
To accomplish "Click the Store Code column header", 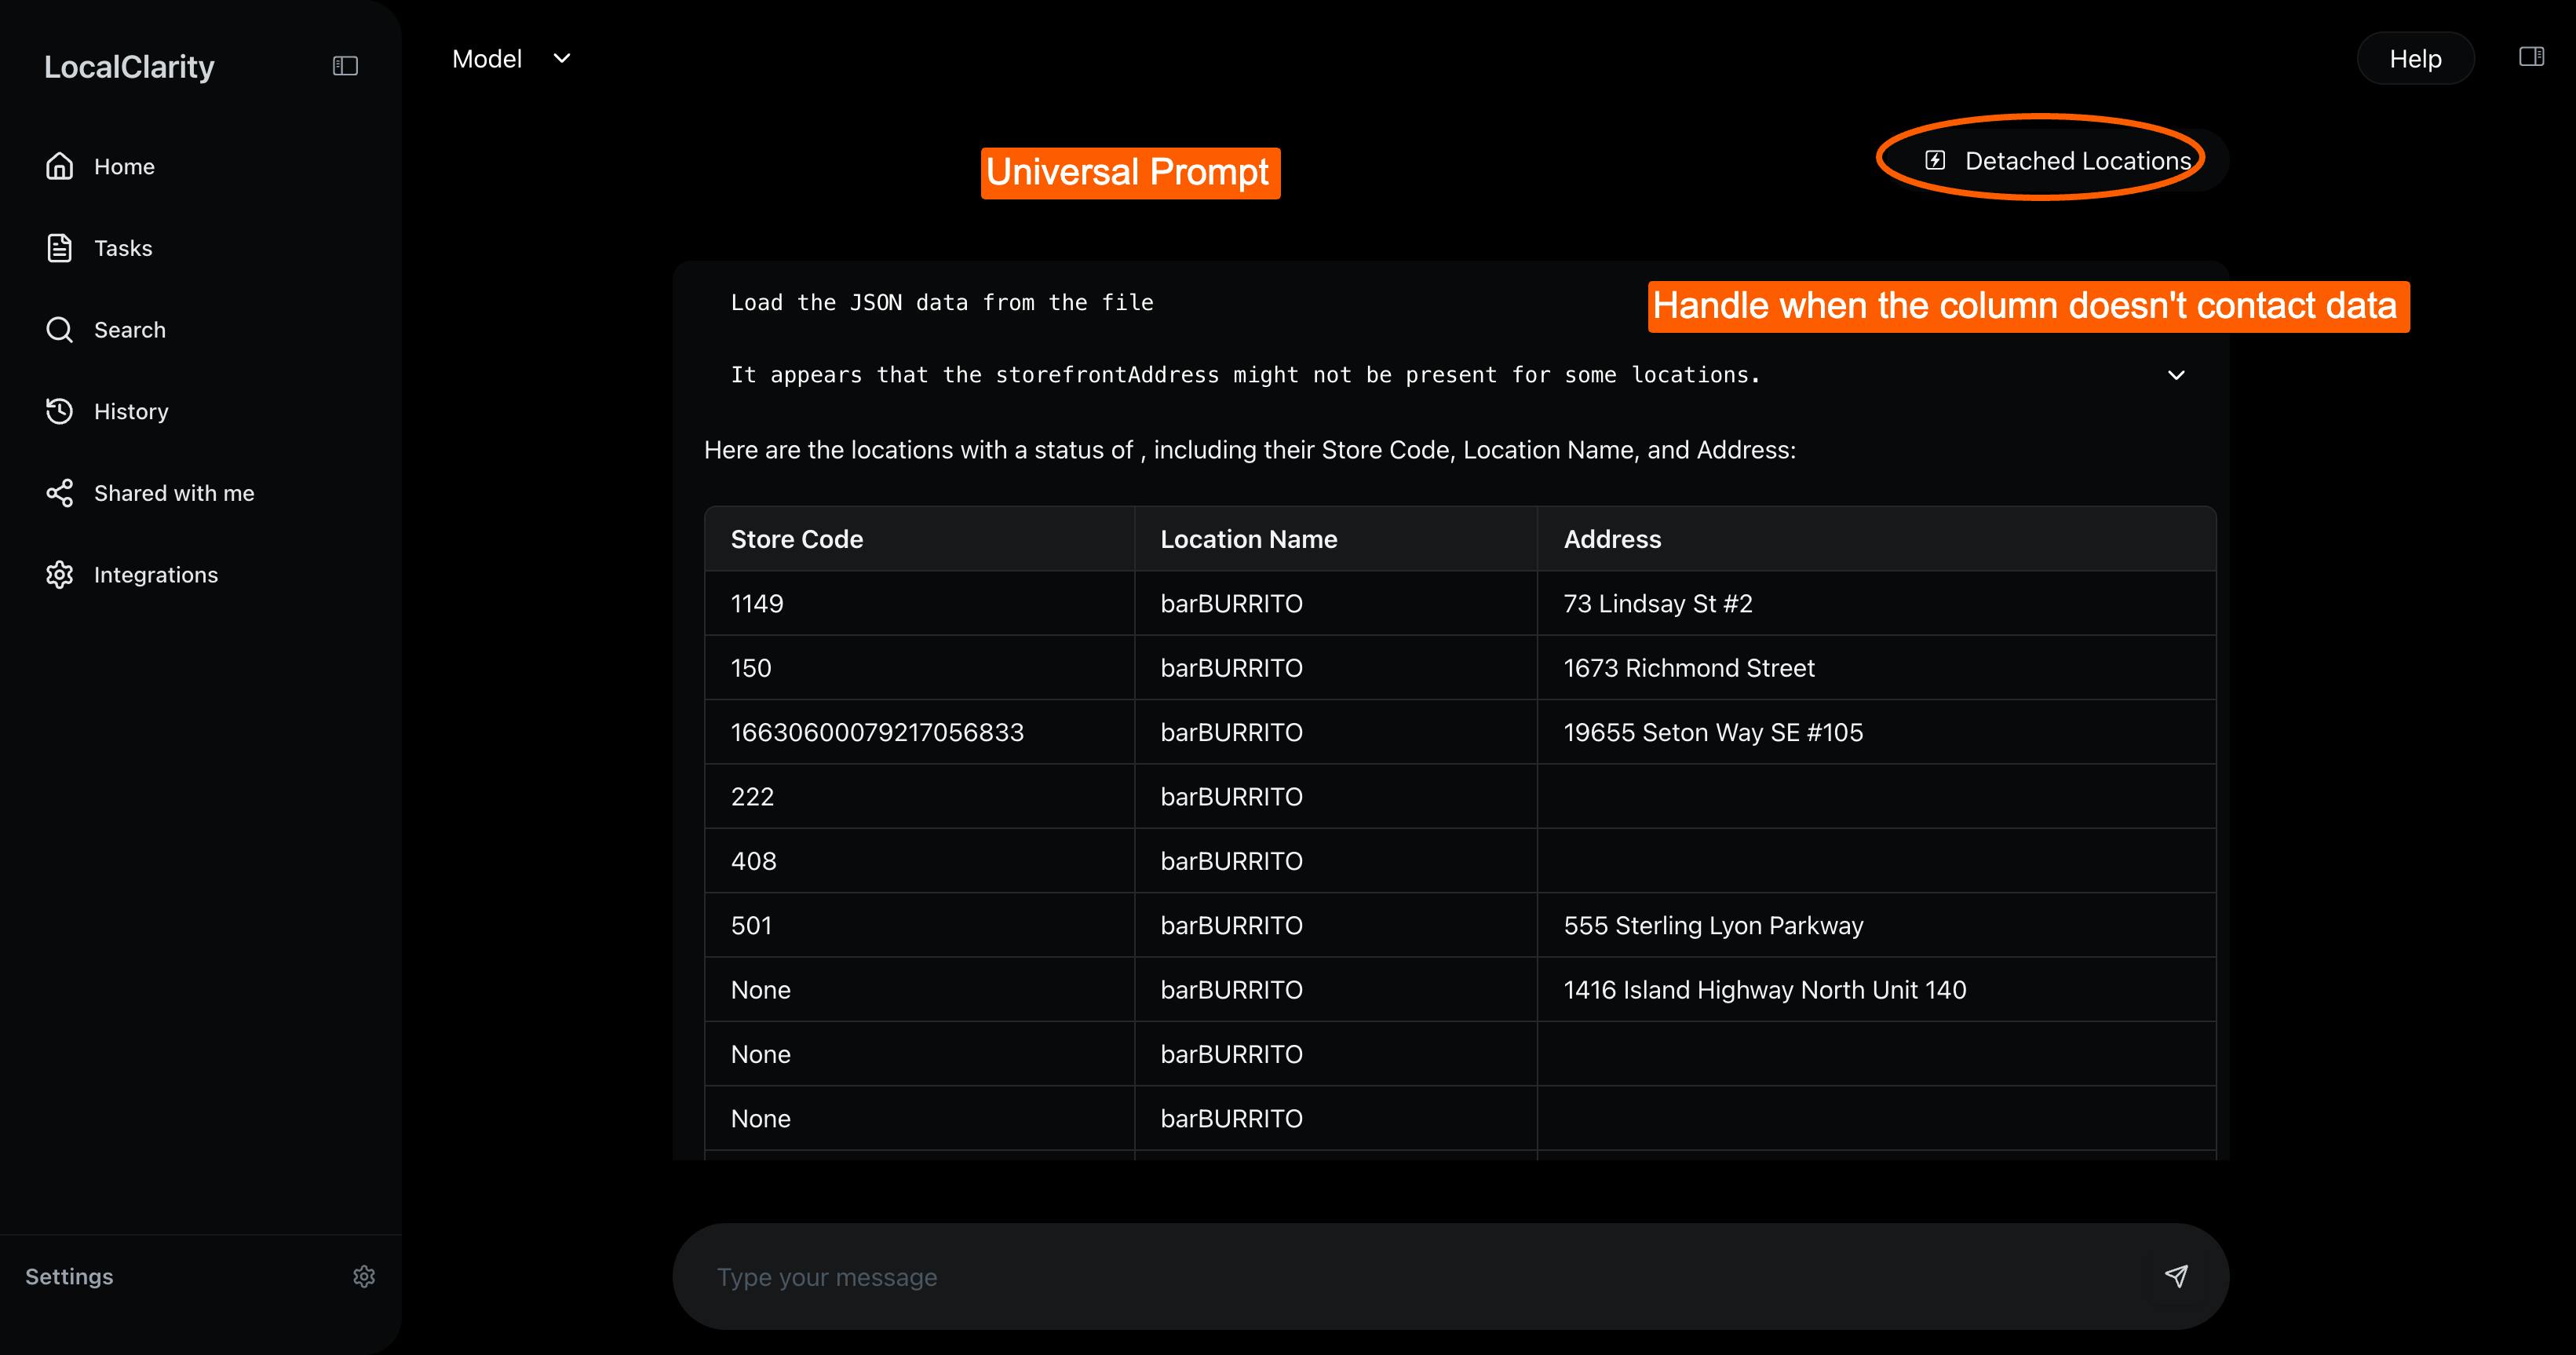I will [797, 539].
